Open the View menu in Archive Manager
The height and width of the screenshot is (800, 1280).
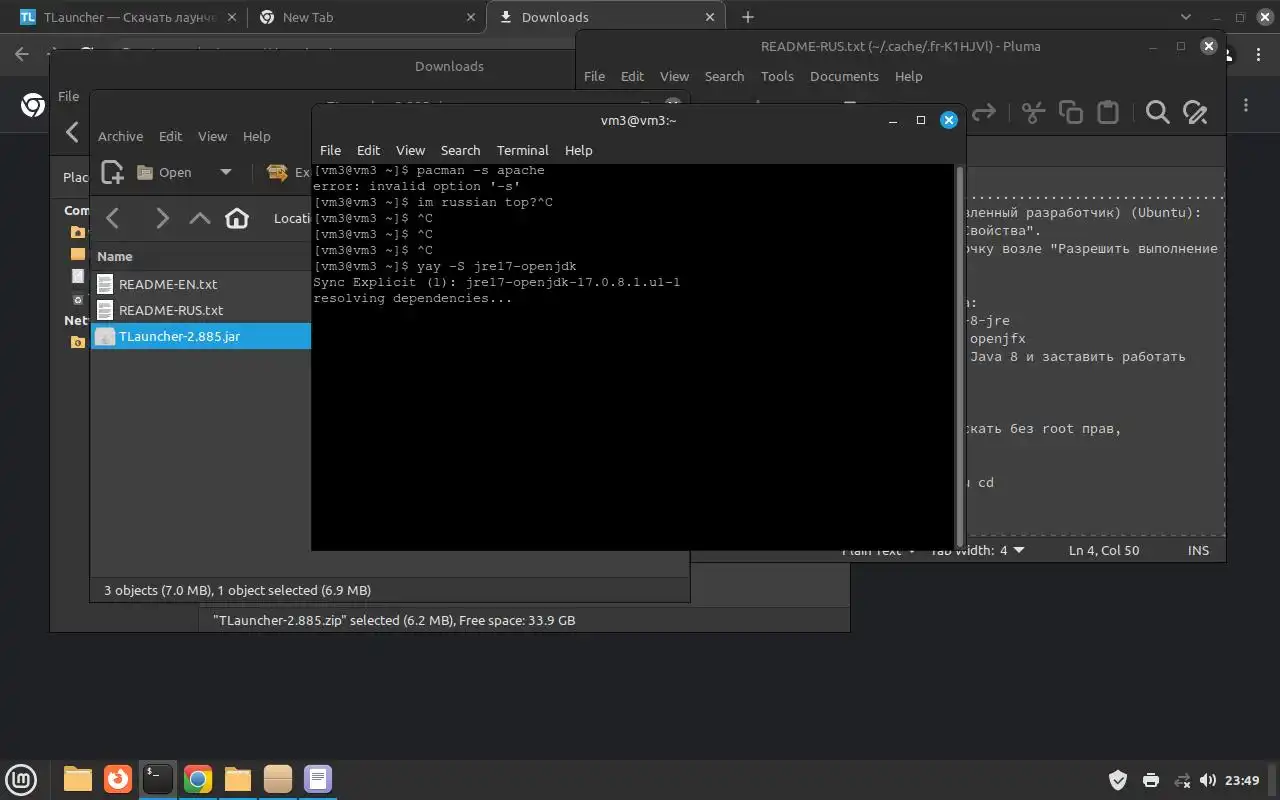click(x=212, y=136)
